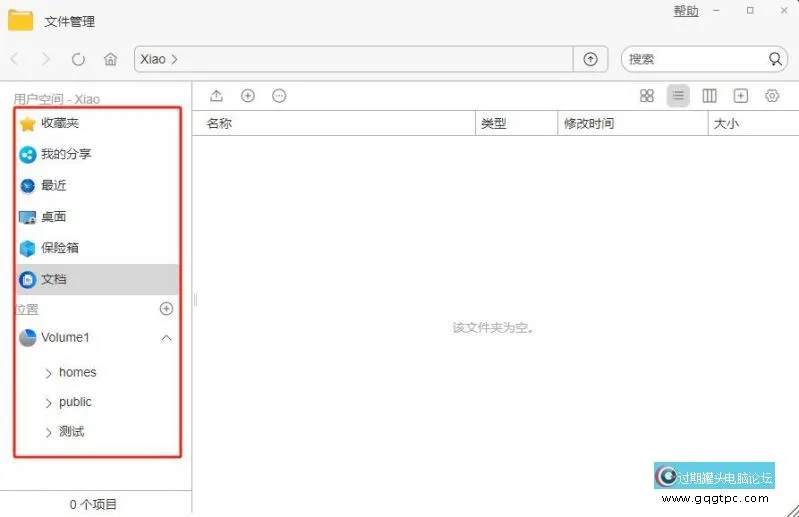Click the 0 个项目 status text
Image resolution: width=799 pixels, height=517 pixels.
93,504
